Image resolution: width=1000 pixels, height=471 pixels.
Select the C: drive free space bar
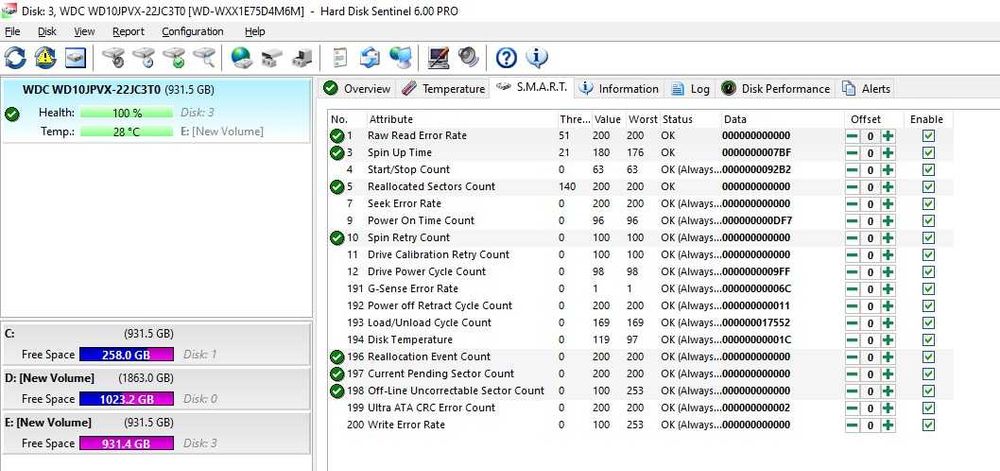coord(126,354)
